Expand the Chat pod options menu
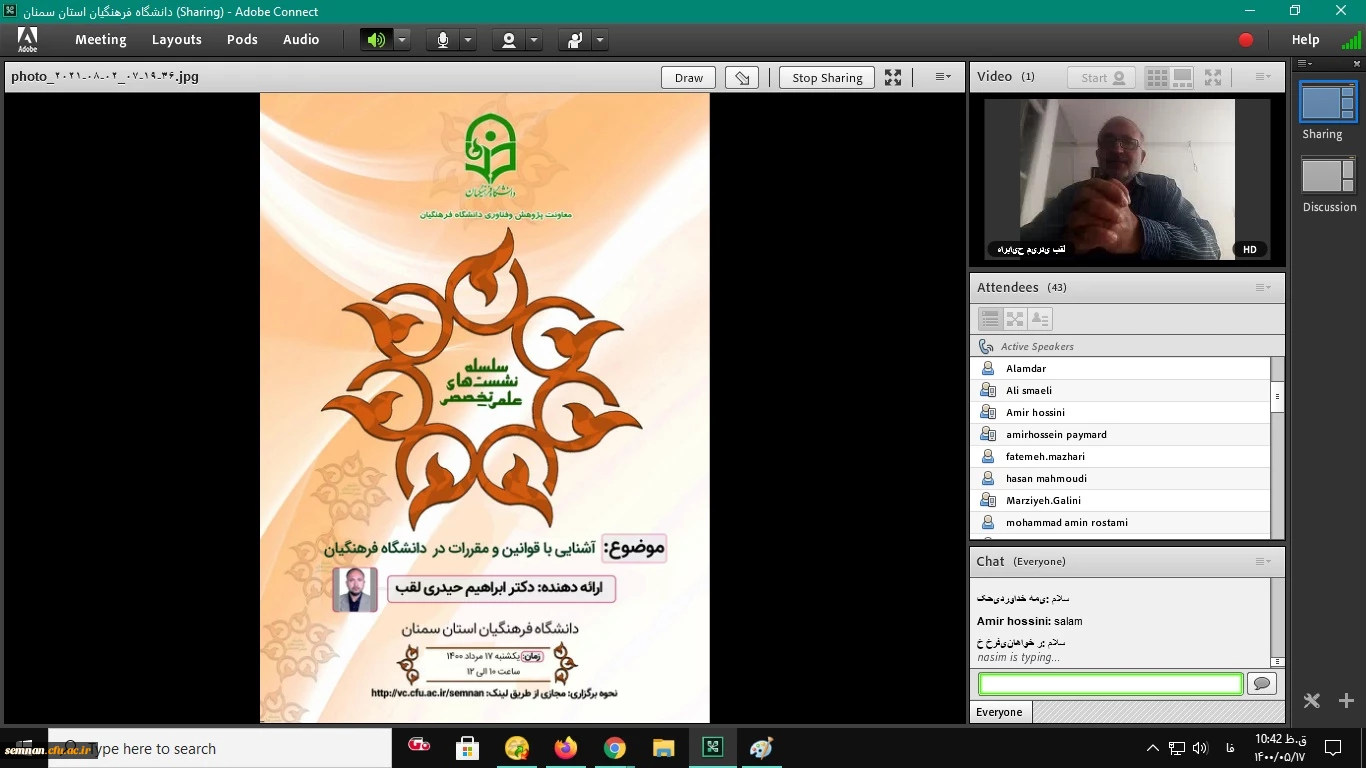The image size is (1366, 768). pos(1263,562)
